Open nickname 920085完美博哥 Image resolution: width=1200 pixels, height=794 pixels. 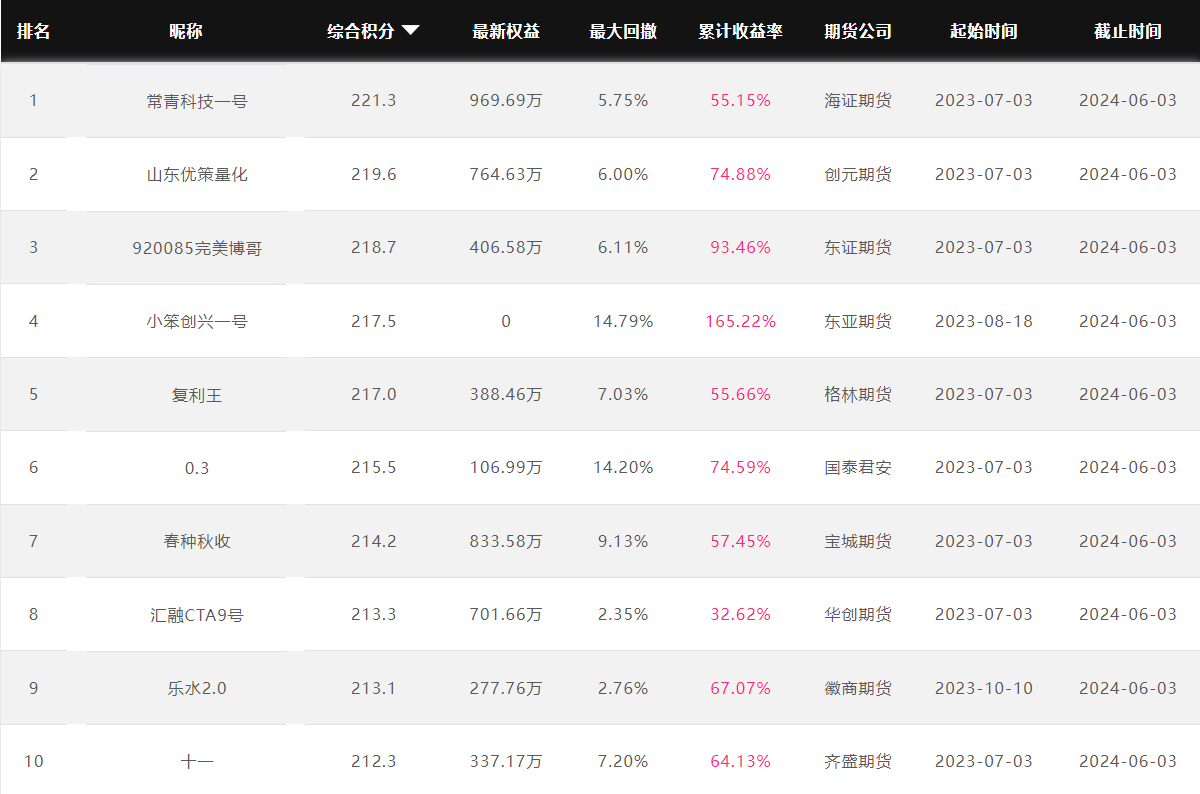click(197, 247)
